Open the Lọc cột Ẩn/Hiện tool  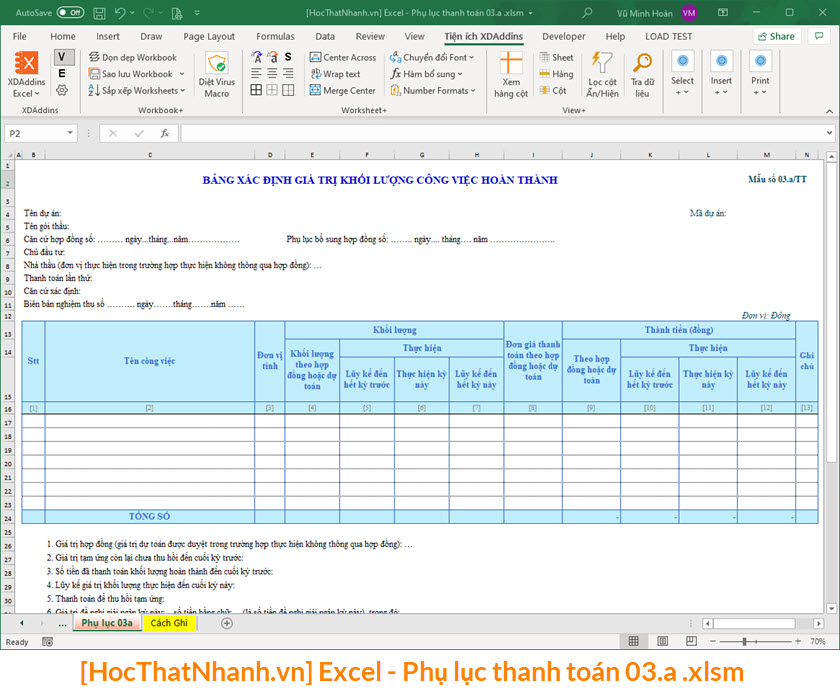[601, 72]
